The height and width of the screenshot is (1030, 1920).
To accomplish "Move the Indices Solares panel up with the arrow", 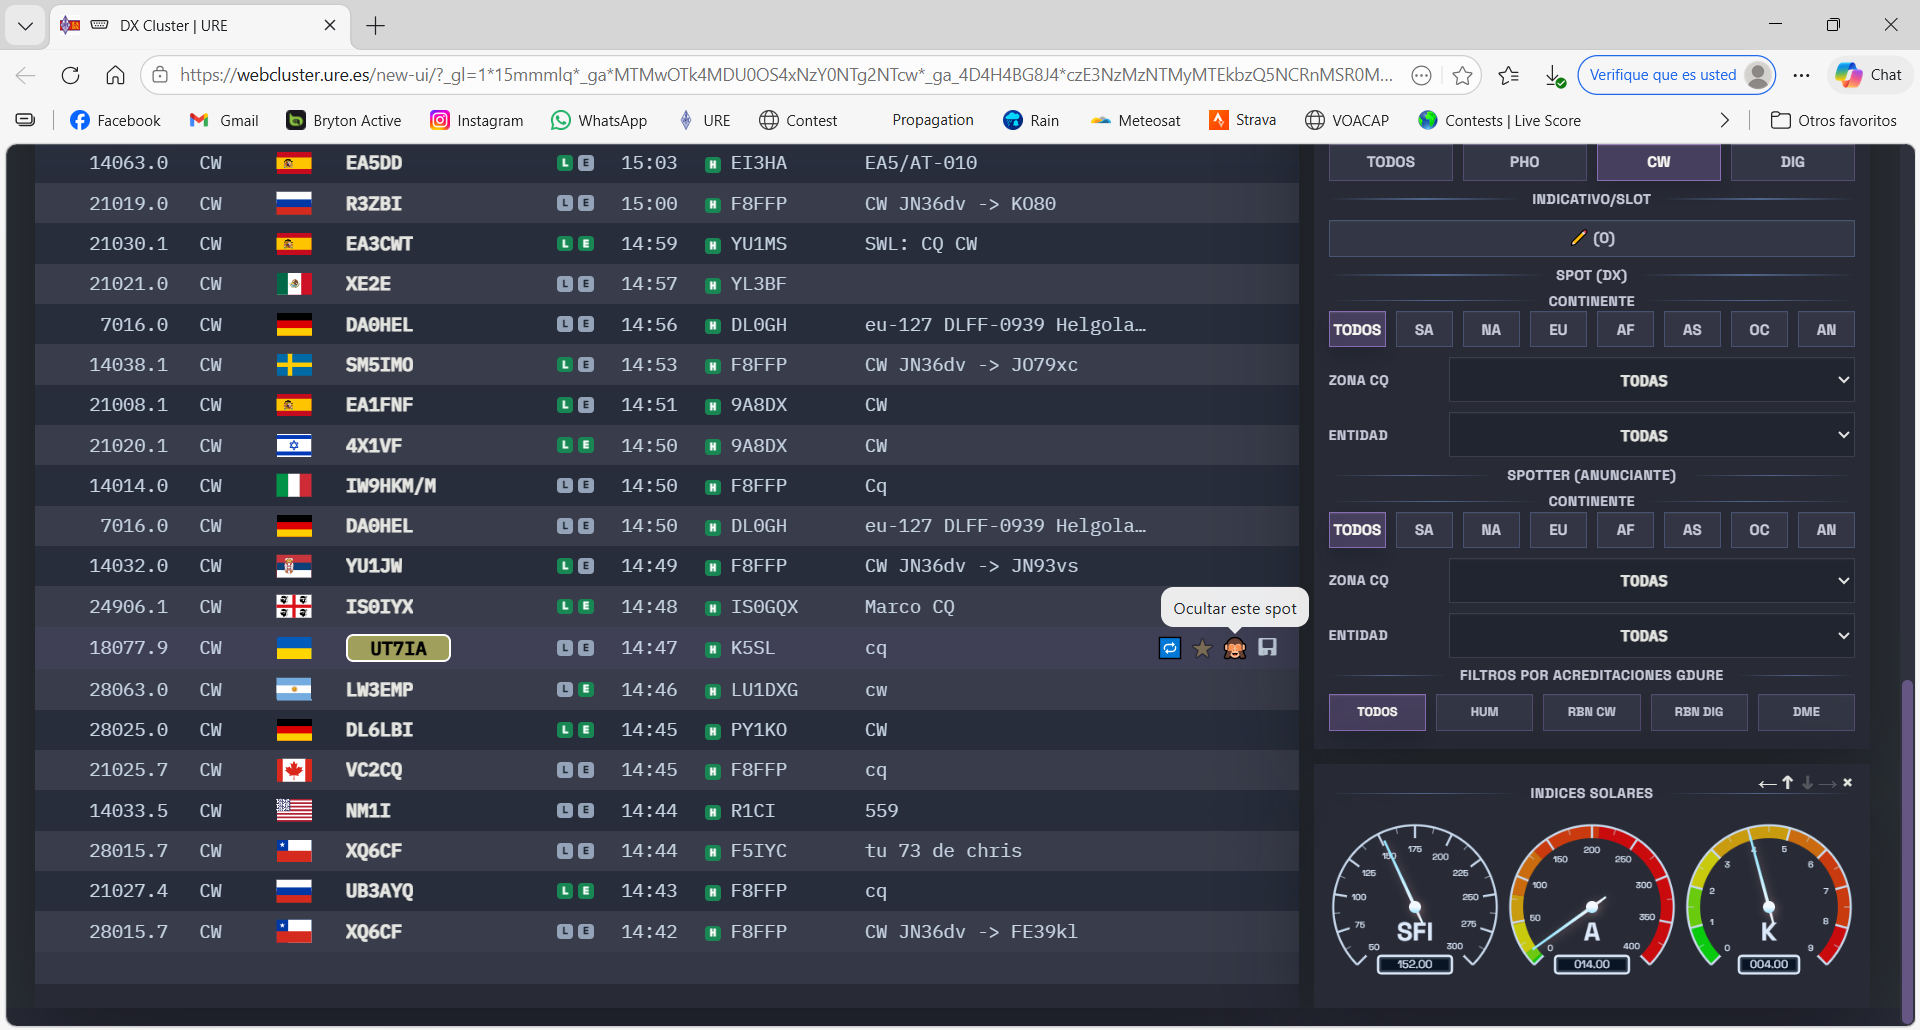I will point(1788,783).
